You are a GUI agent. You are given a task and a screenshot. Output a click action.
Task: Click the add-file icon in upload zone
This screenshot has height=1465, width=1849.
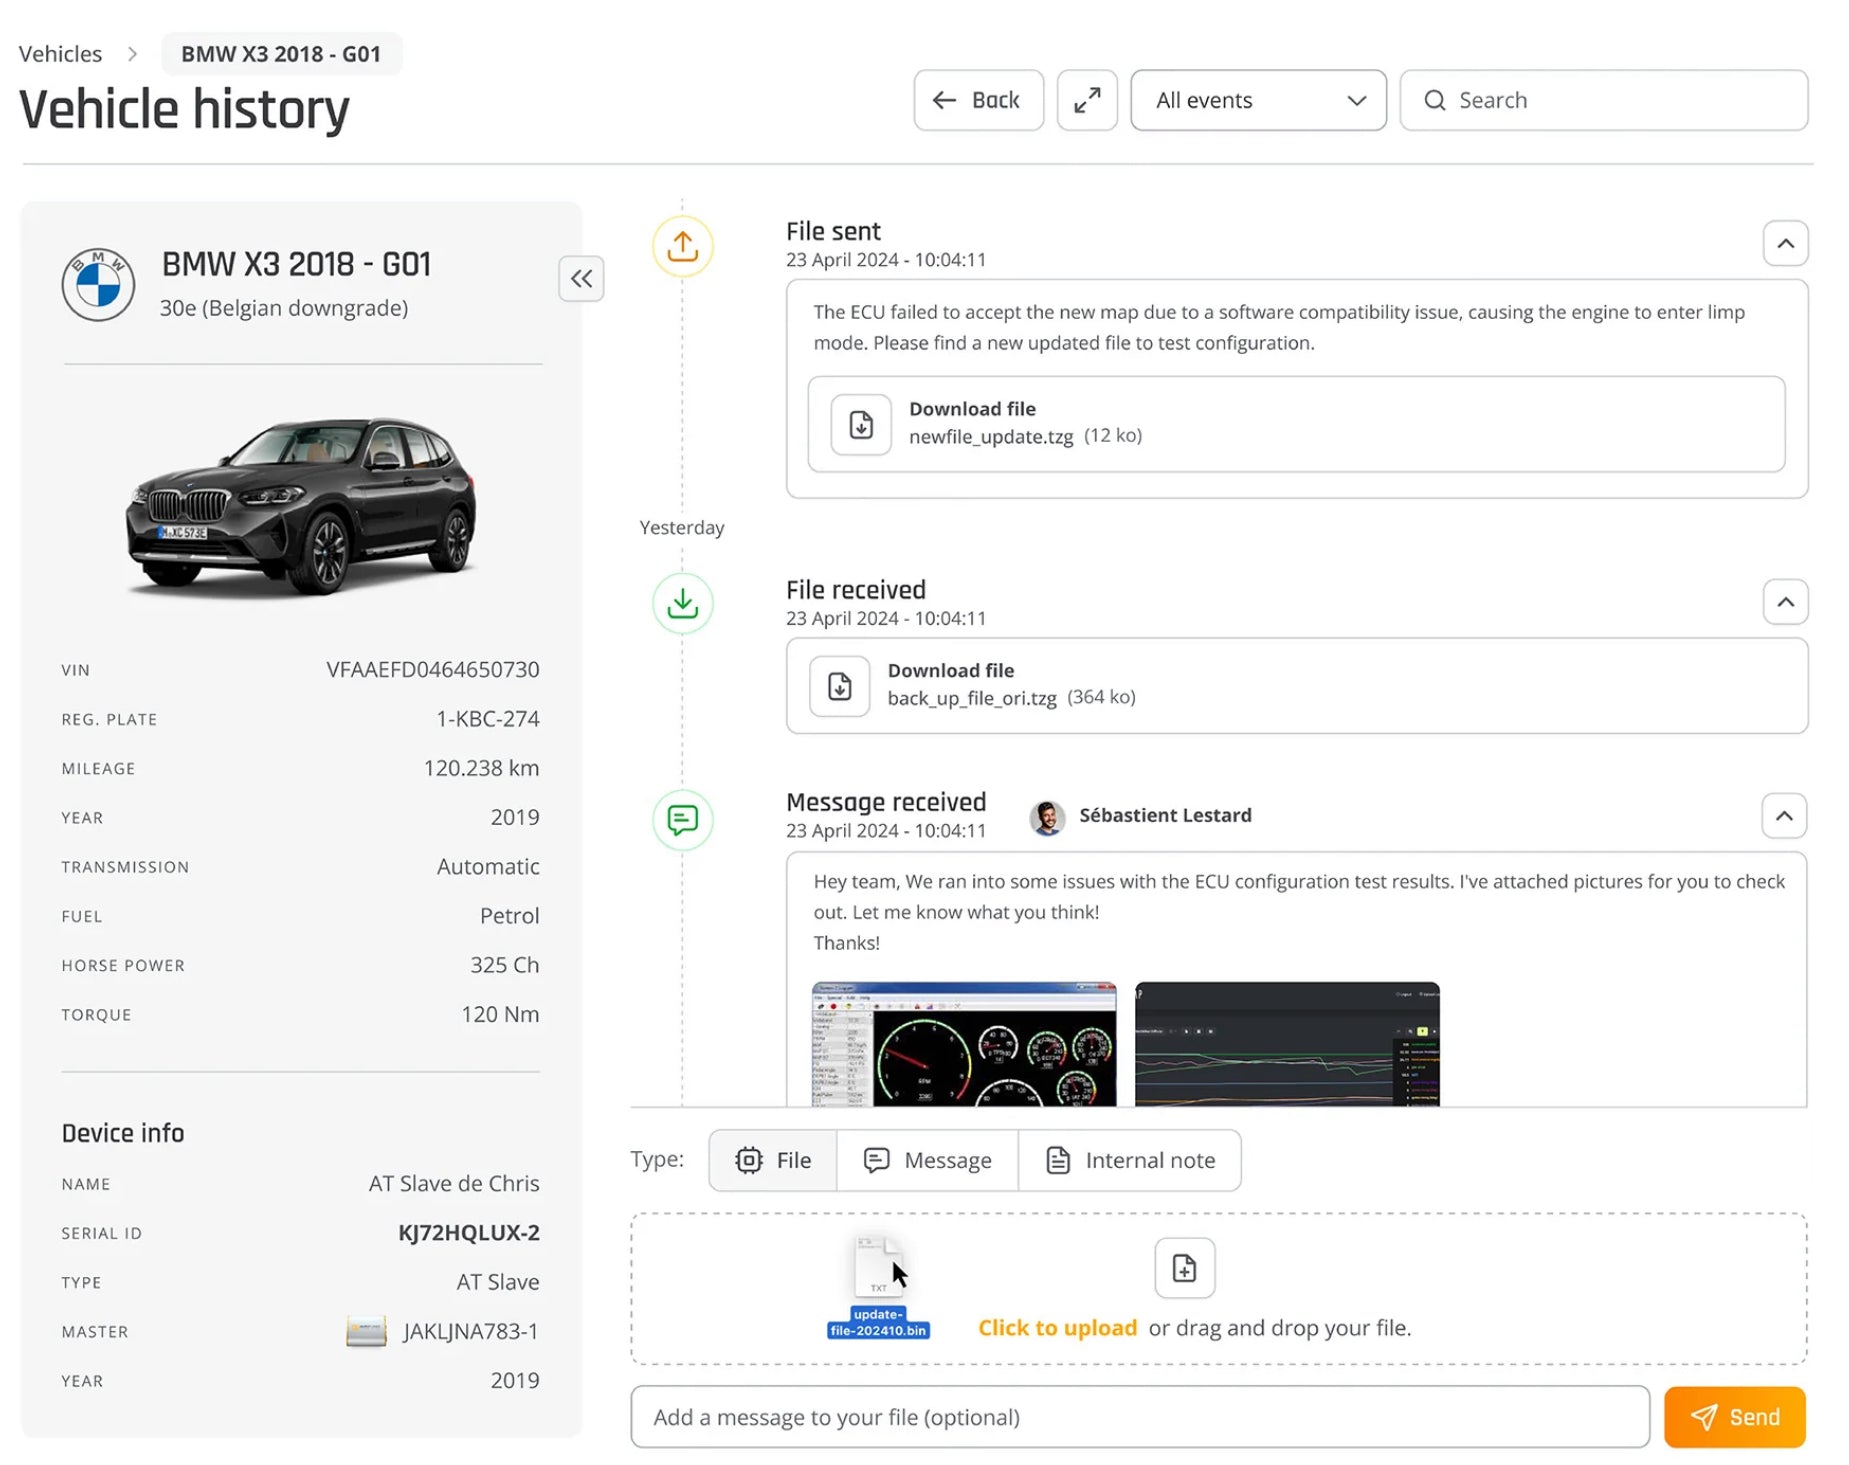1184,1267
